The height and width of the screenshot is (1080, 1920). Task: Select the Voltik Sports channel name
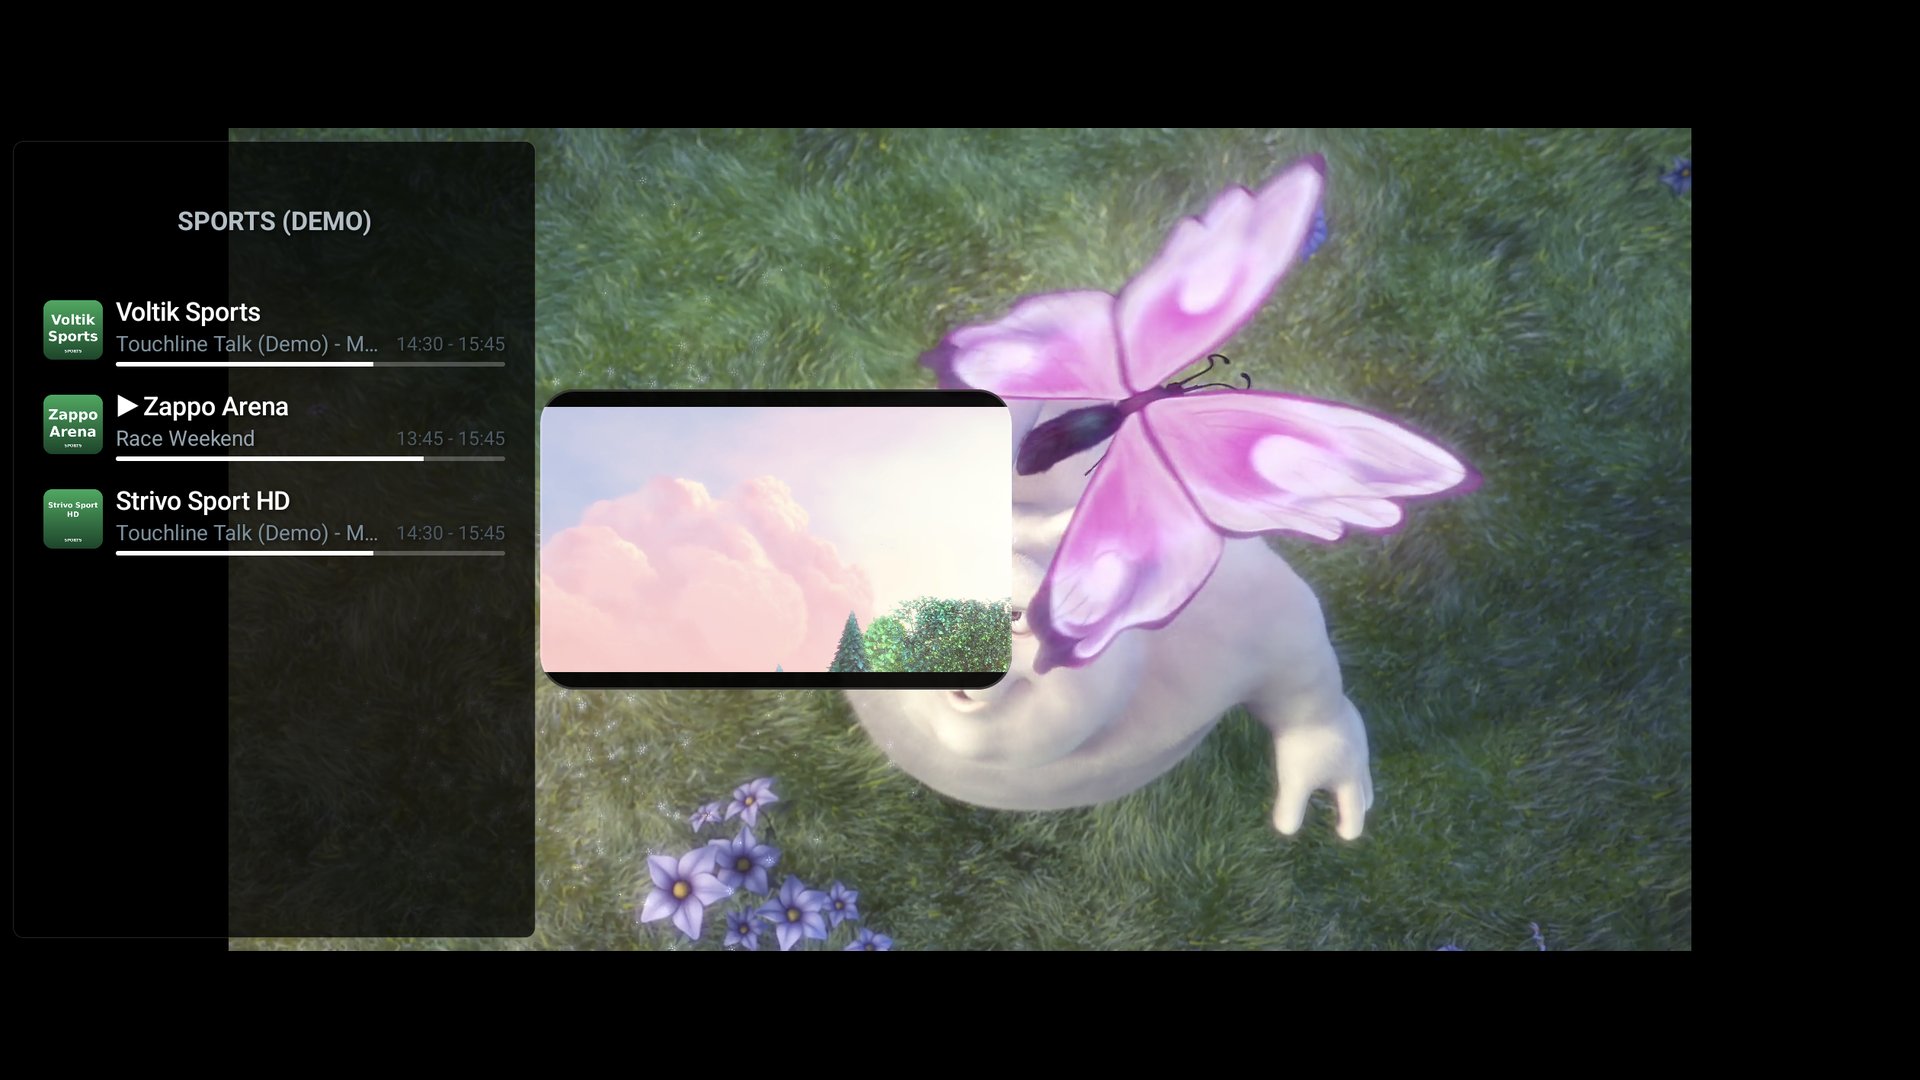(x=188, y=312)
